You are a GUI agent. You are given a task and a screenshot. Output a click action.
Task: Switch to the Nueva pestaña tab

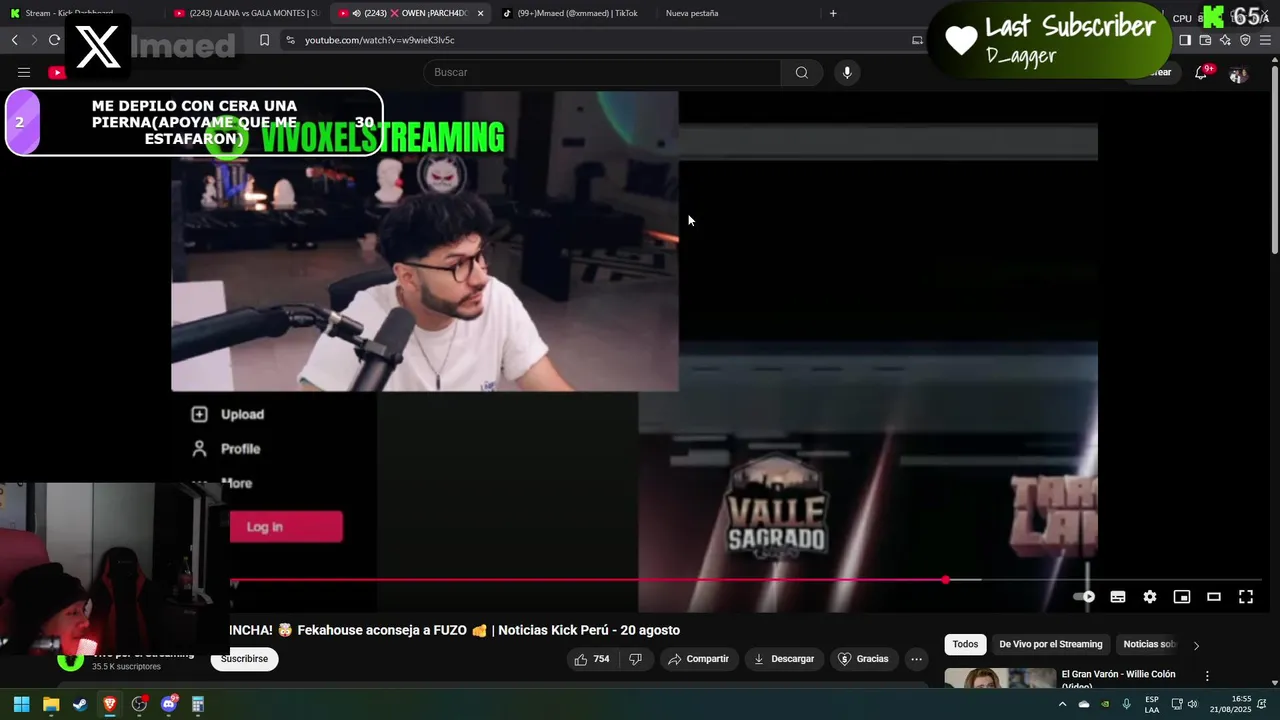tap(735, 13)
